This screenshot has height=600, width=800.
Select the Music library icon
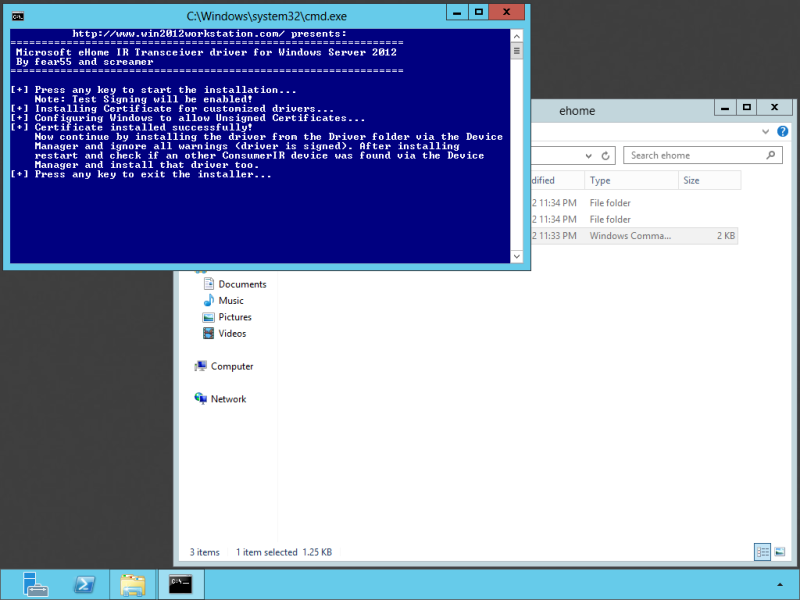pyautogui.click(x=208, y=300)
